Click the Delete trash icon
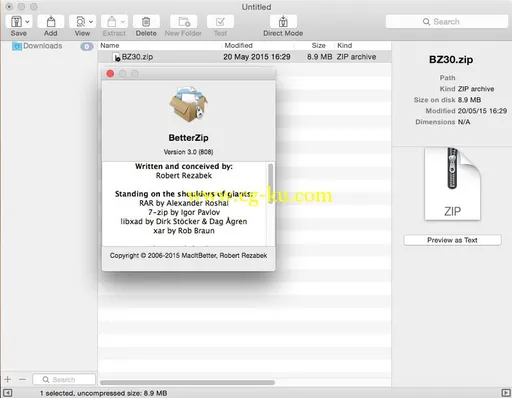Image resolution: width=512 pixels, height=398 pixels. 146,22
